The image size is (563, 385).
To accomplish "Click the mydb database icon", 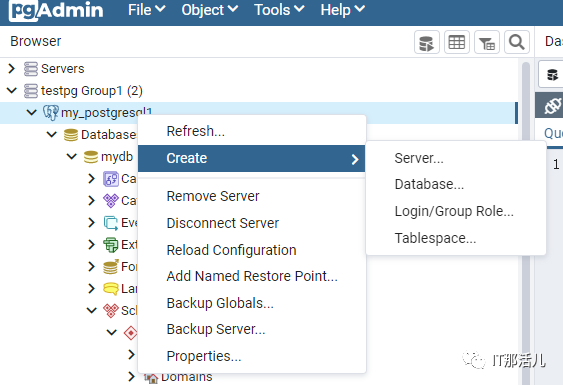I will coord(91,157).
